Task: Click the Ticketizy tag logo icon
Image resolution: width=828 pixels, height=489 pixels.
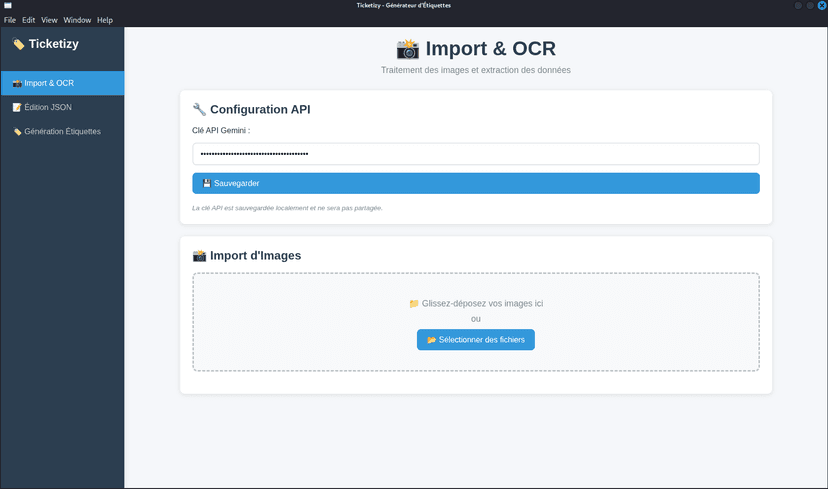Action: pyautogui.click(x=18, y=44)
